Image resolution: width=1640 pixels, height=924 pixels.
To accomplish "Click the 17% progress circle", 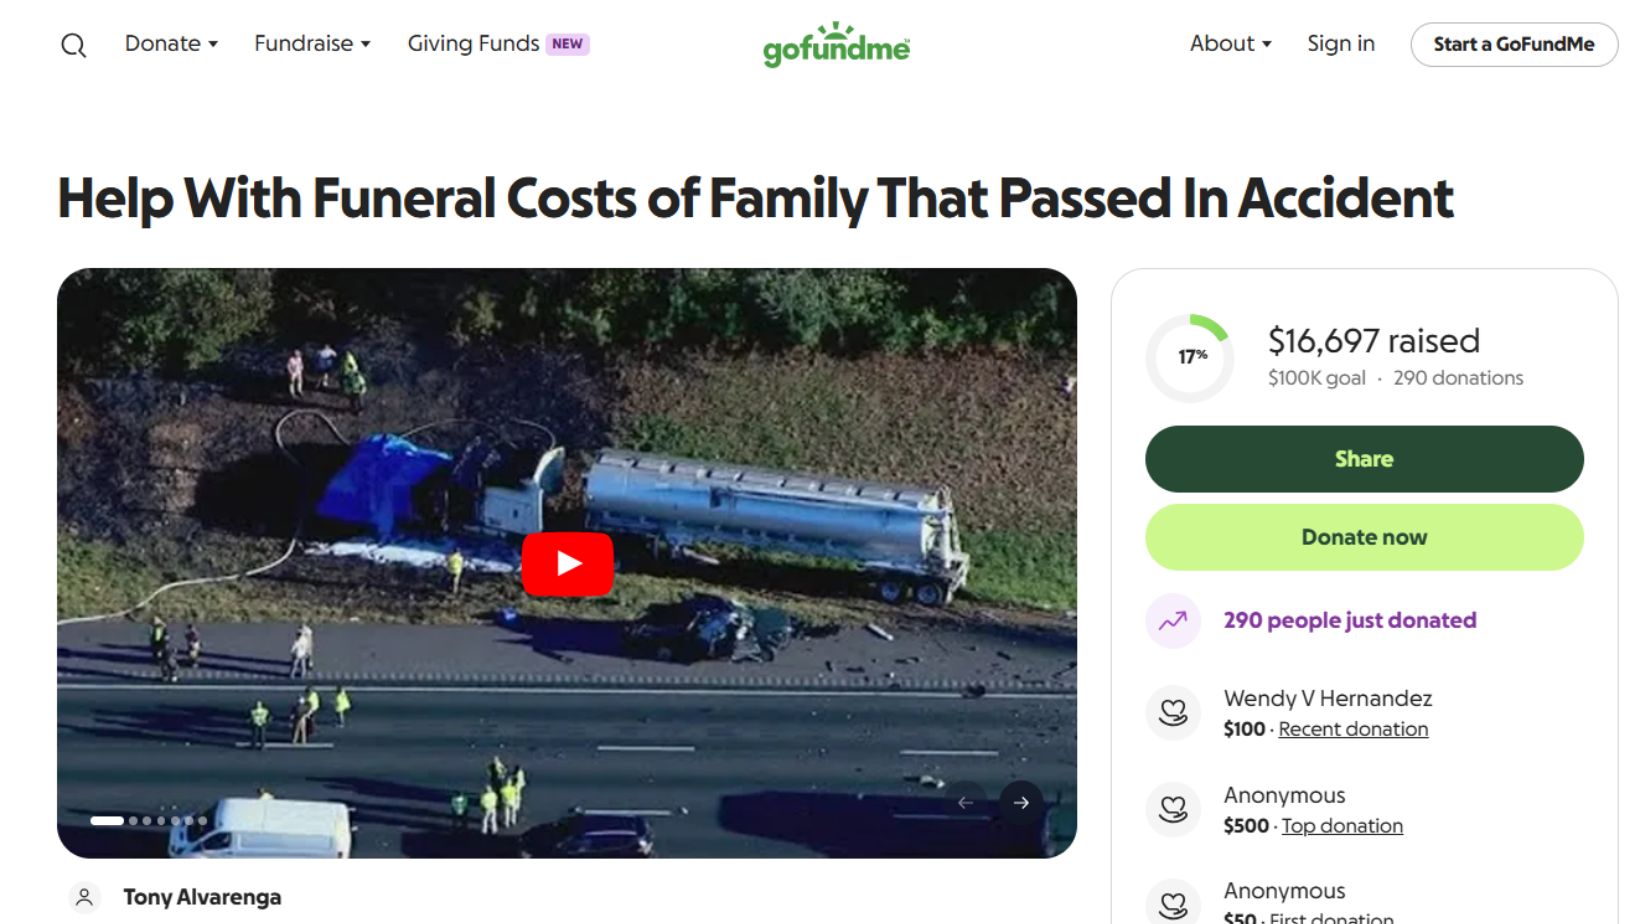I will 1190,358.
